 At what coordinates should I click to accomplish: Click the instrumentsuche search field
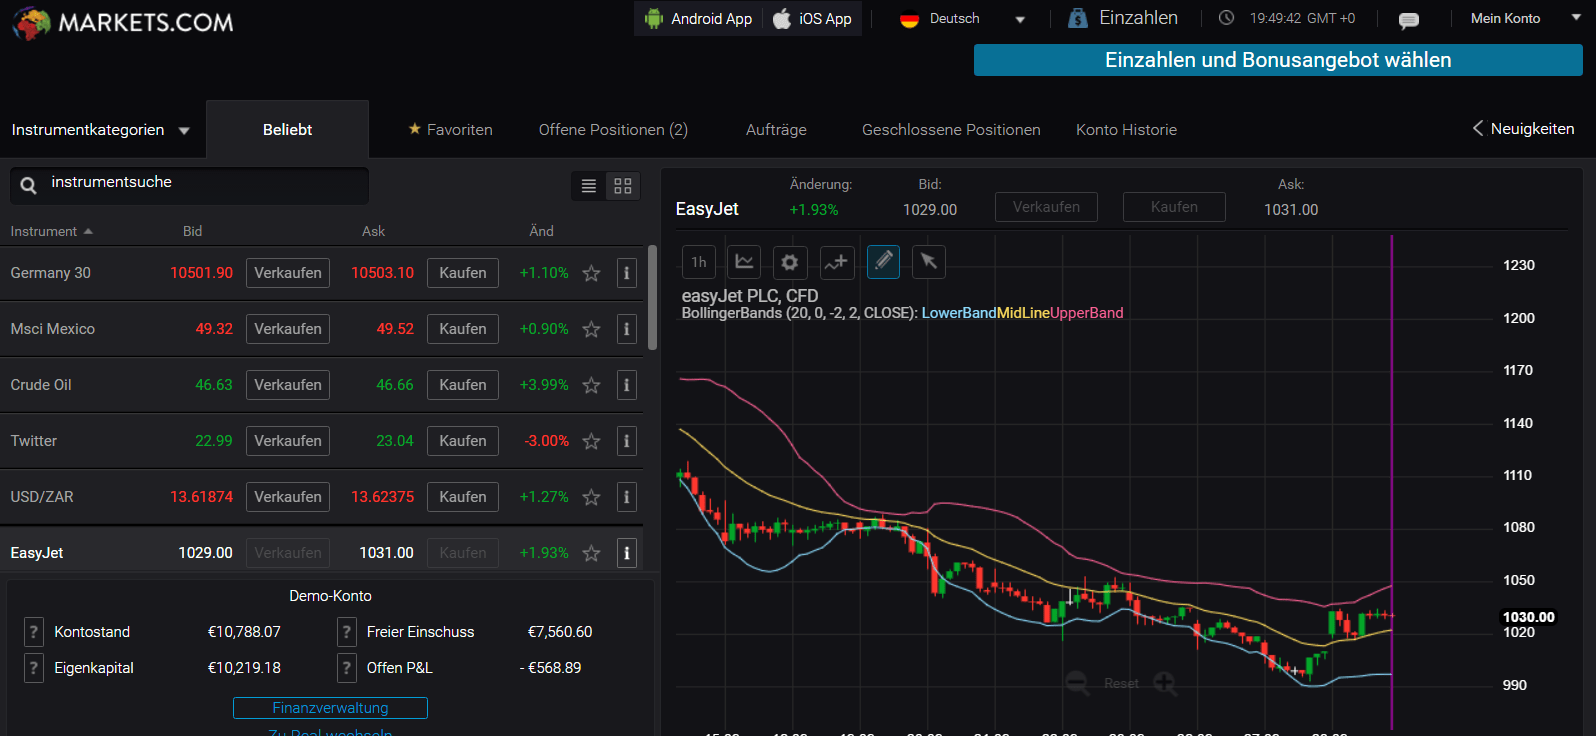190,185
